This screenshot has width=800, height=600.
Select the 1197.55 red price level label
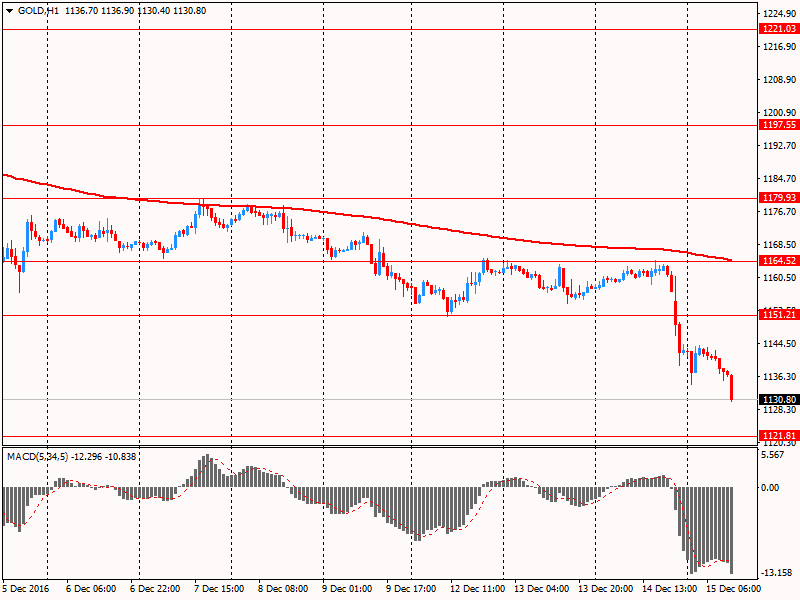(779, 124)
